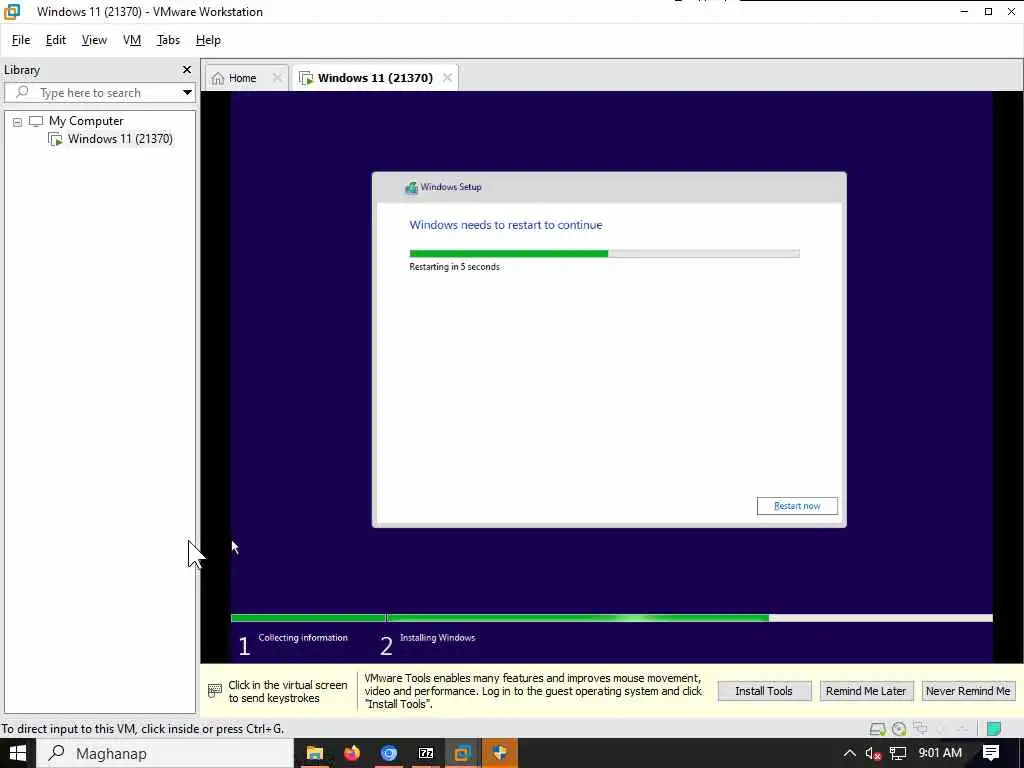Viewport: 1024px width, 768px height.
Task: Click Restart now in Windows Setup
Action: (797, 506)
